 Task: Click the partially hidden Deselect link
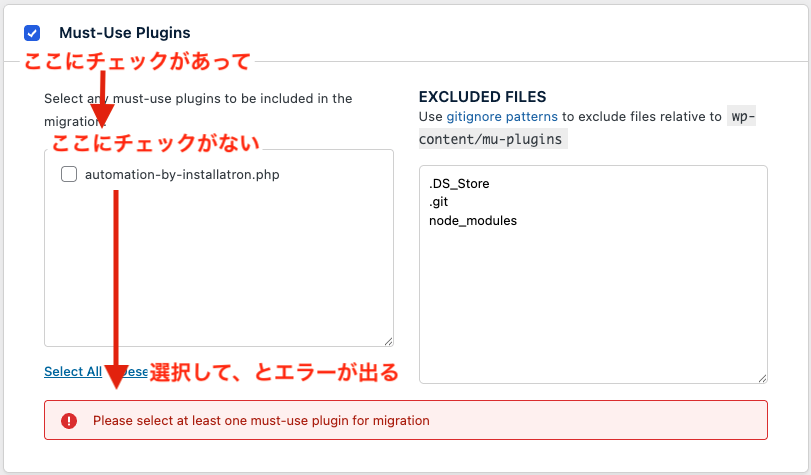click(138, 372)
